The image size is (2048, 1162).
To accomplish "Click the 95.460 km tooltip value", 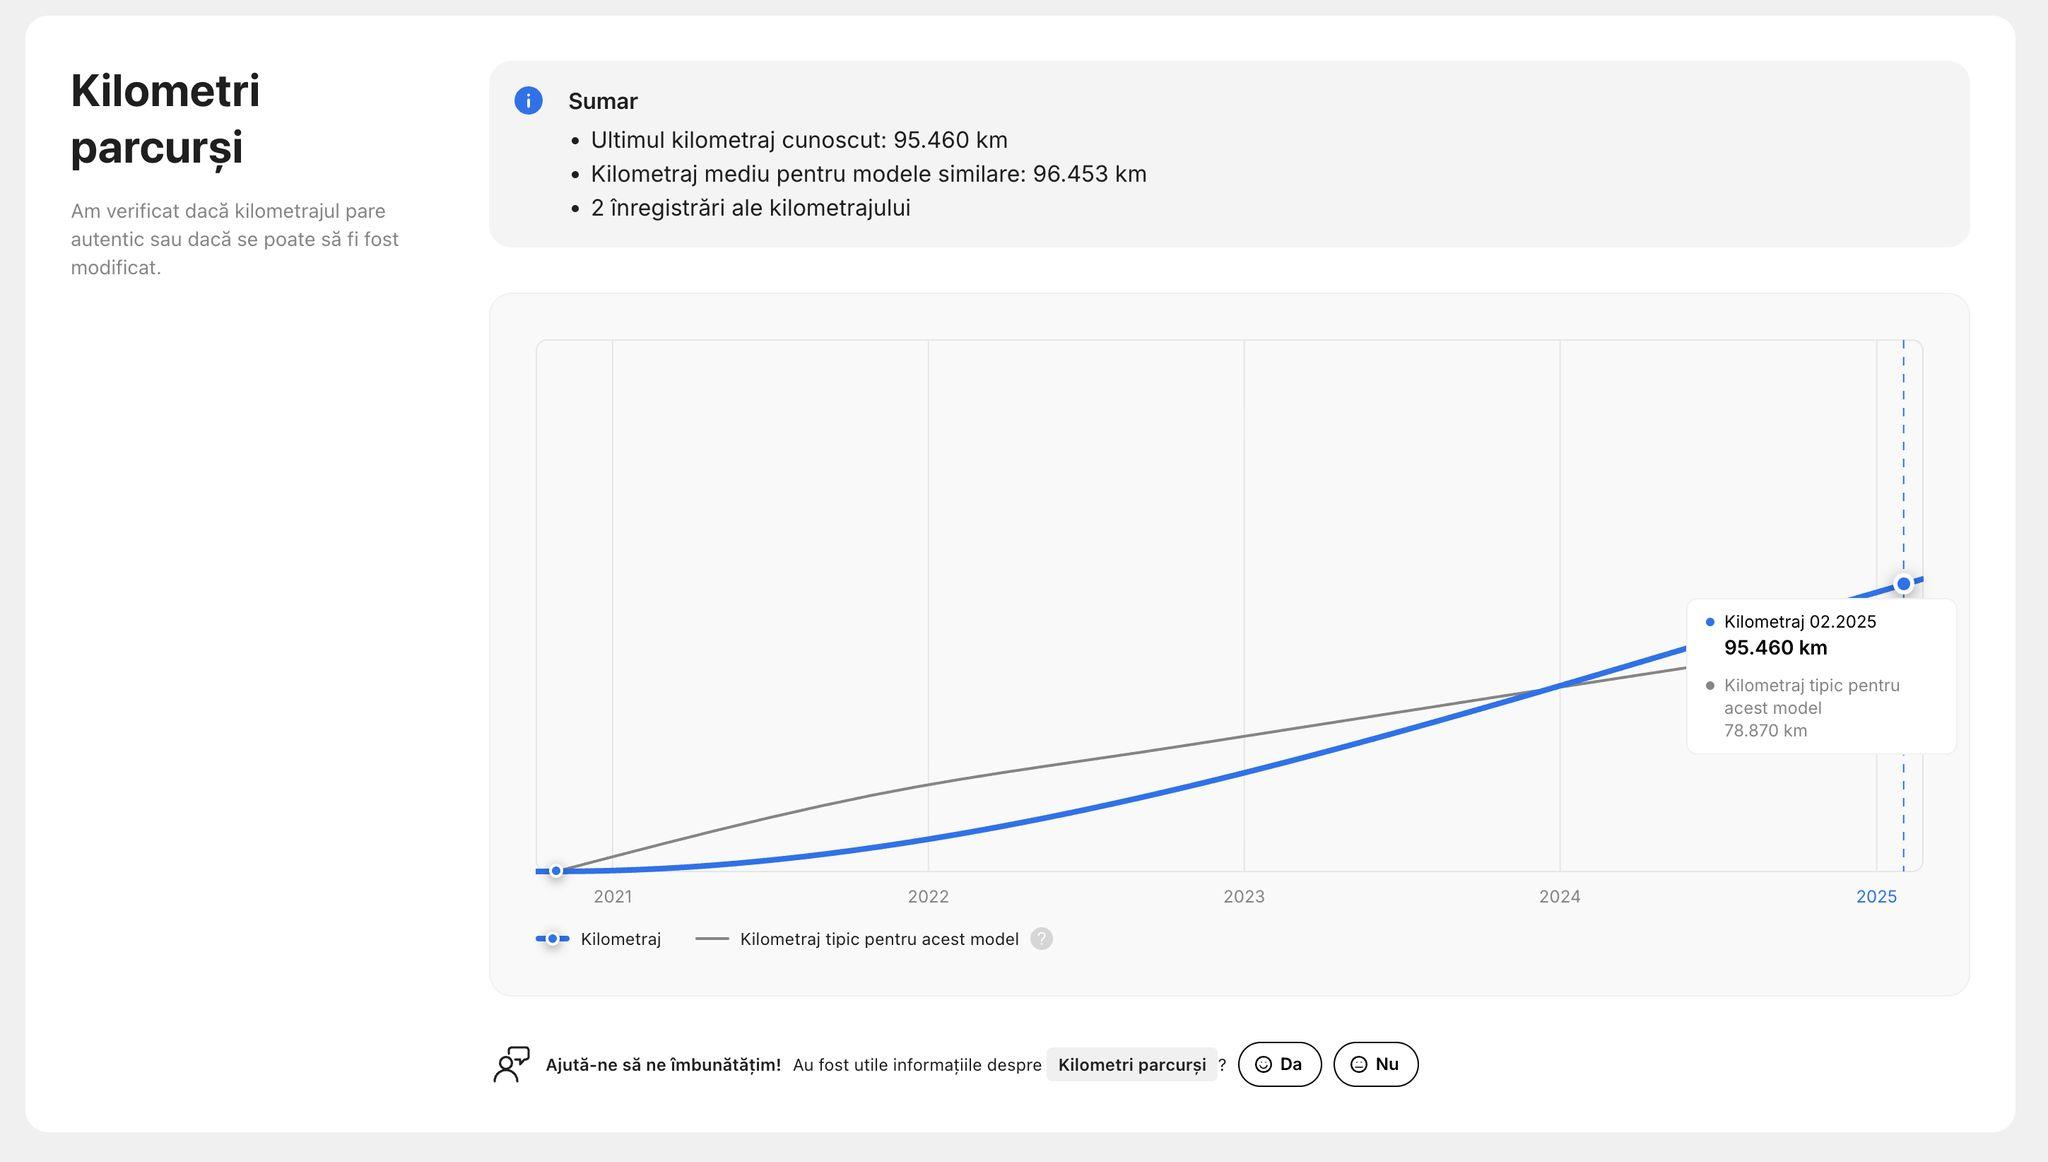I will [x=1775, y=648].
